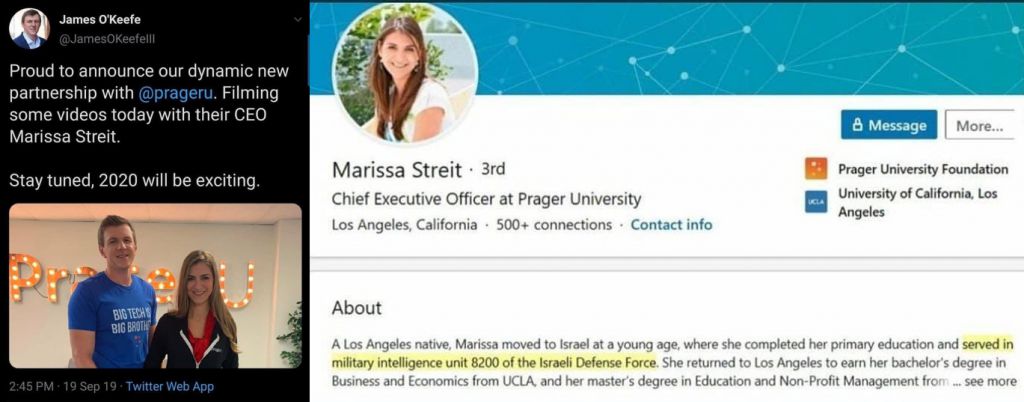This screenshot has width=1024, height=402.
Task: Open Prager University Foundation company link
Action: click(922, 169)
